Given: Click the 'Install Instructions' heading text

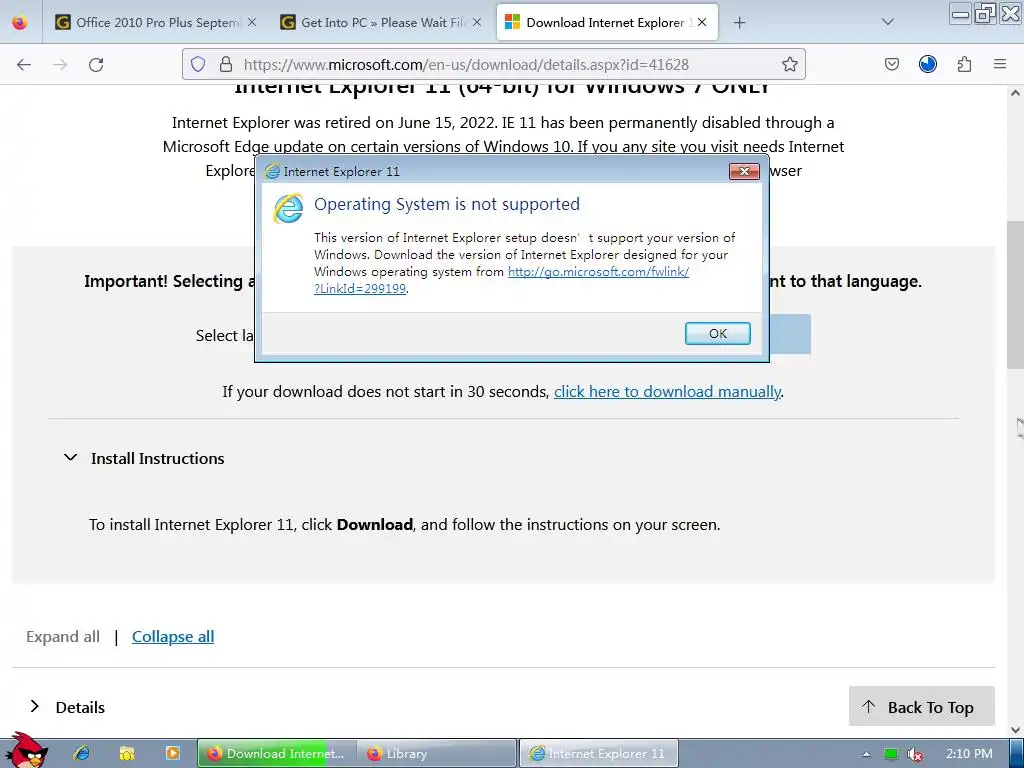Looking at the screenshot, I should click(x=157, y=458).
